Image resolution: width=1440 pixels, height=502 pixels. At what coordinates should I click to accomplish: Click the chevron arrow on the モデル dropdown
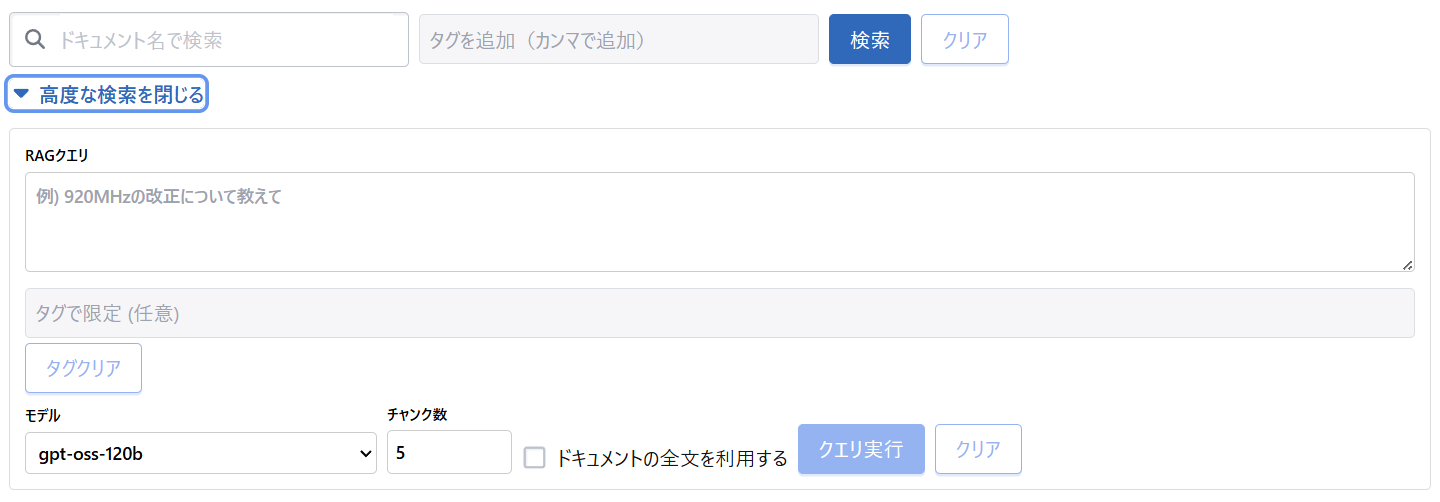(x=363, y=453)
